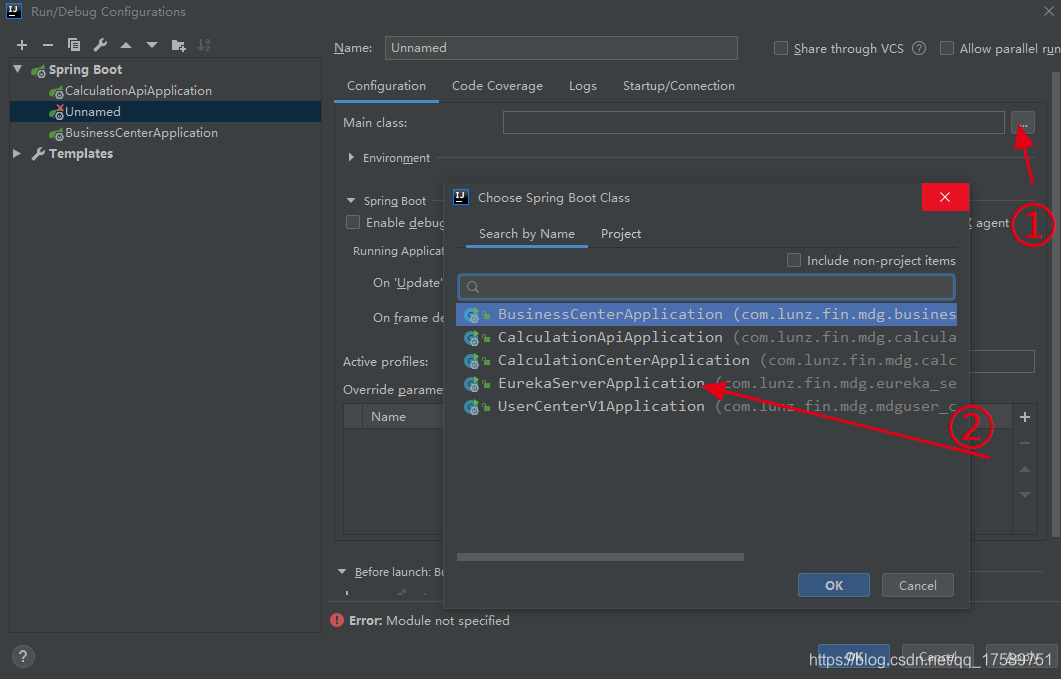1061x679 pixels.
Task: Expand the Templates tree node
Action: 17,154
